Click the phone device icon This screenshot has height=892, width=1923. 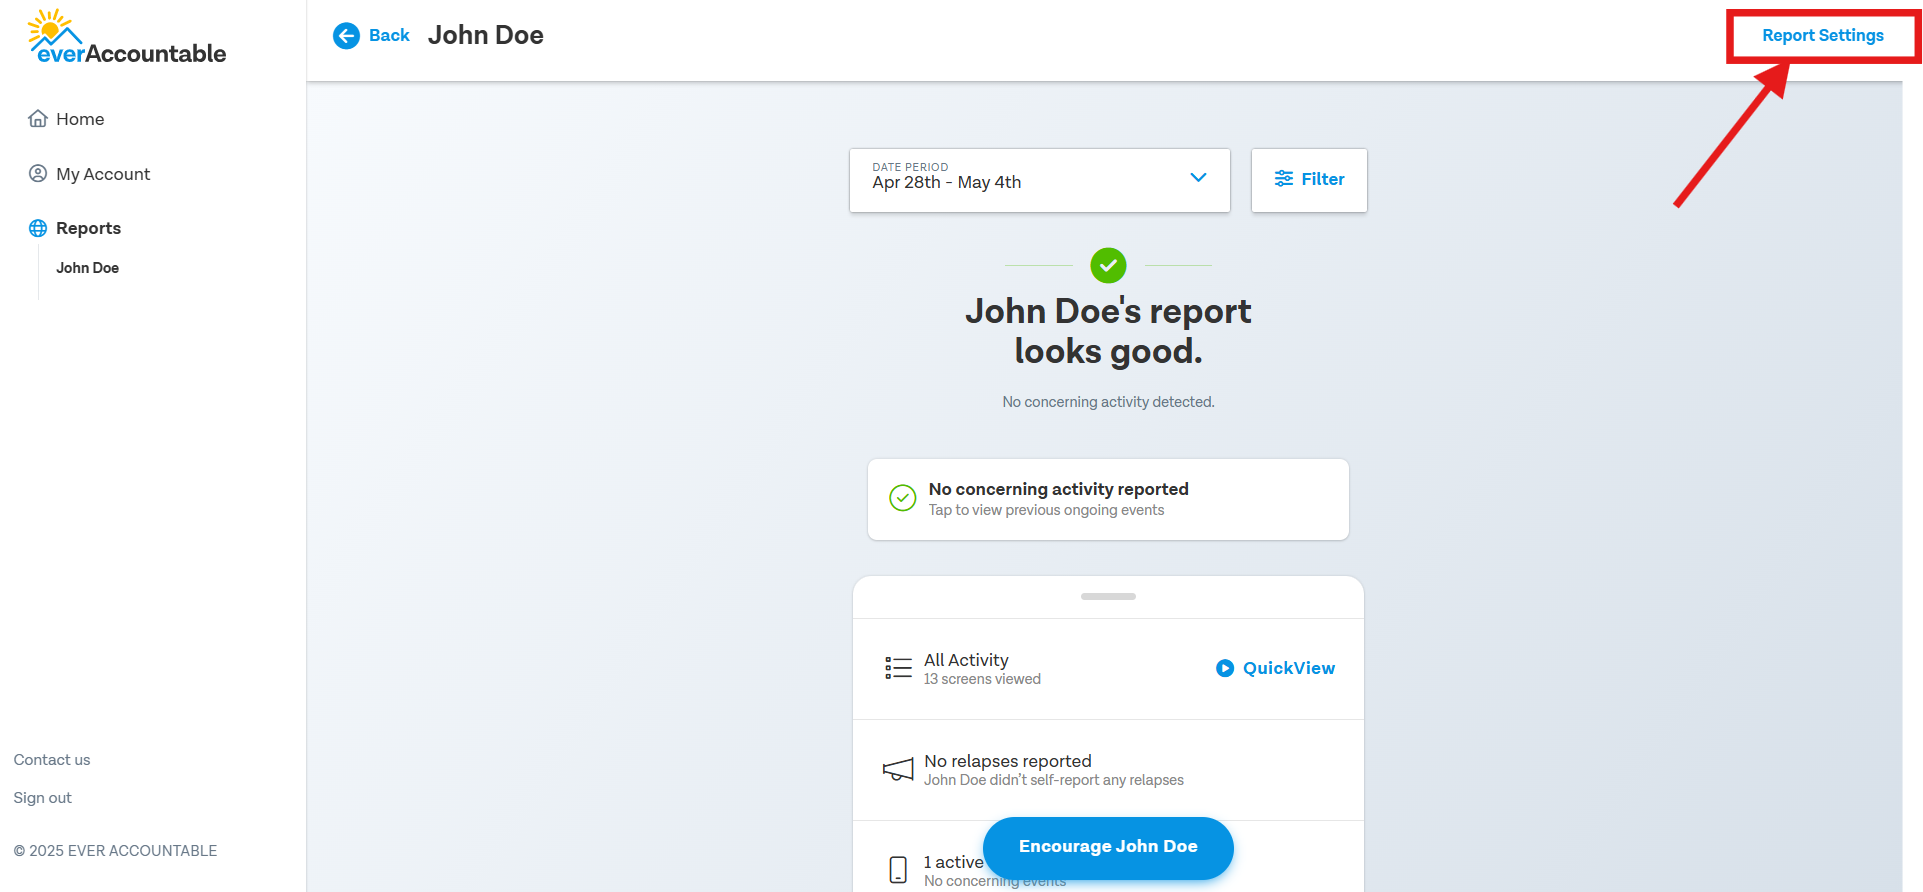point(898,869)
